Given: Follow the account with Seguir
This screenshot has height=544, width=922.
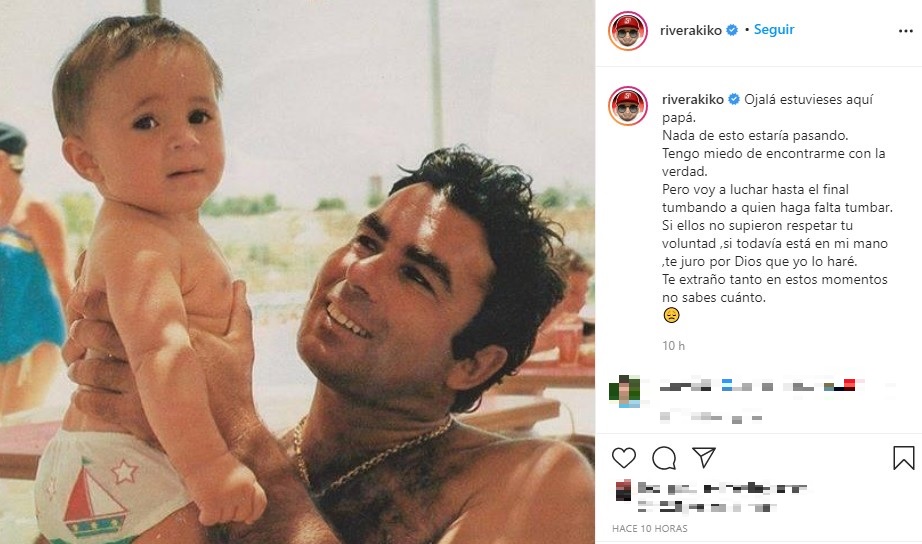Looking at the screenshot, I should [x=774, y=29].
